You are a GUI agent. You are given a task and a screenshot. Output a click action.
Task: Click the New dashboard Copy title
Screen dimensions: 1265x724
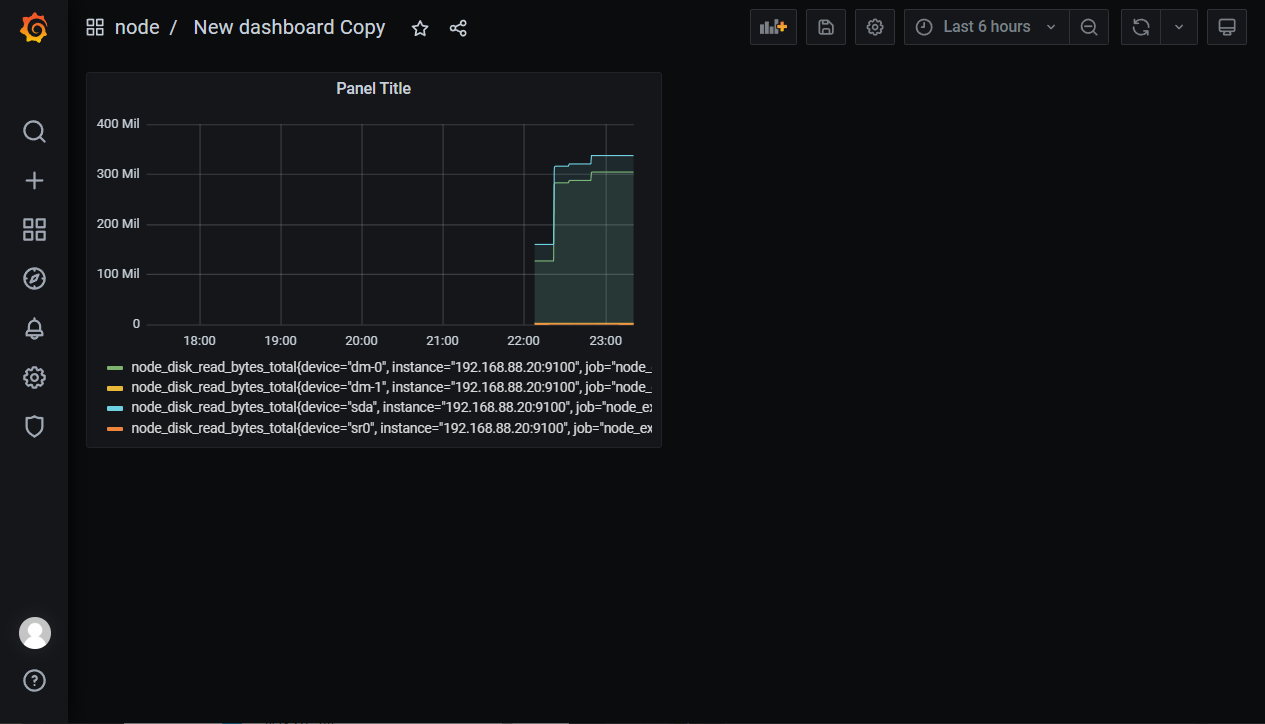pos(289,27)
